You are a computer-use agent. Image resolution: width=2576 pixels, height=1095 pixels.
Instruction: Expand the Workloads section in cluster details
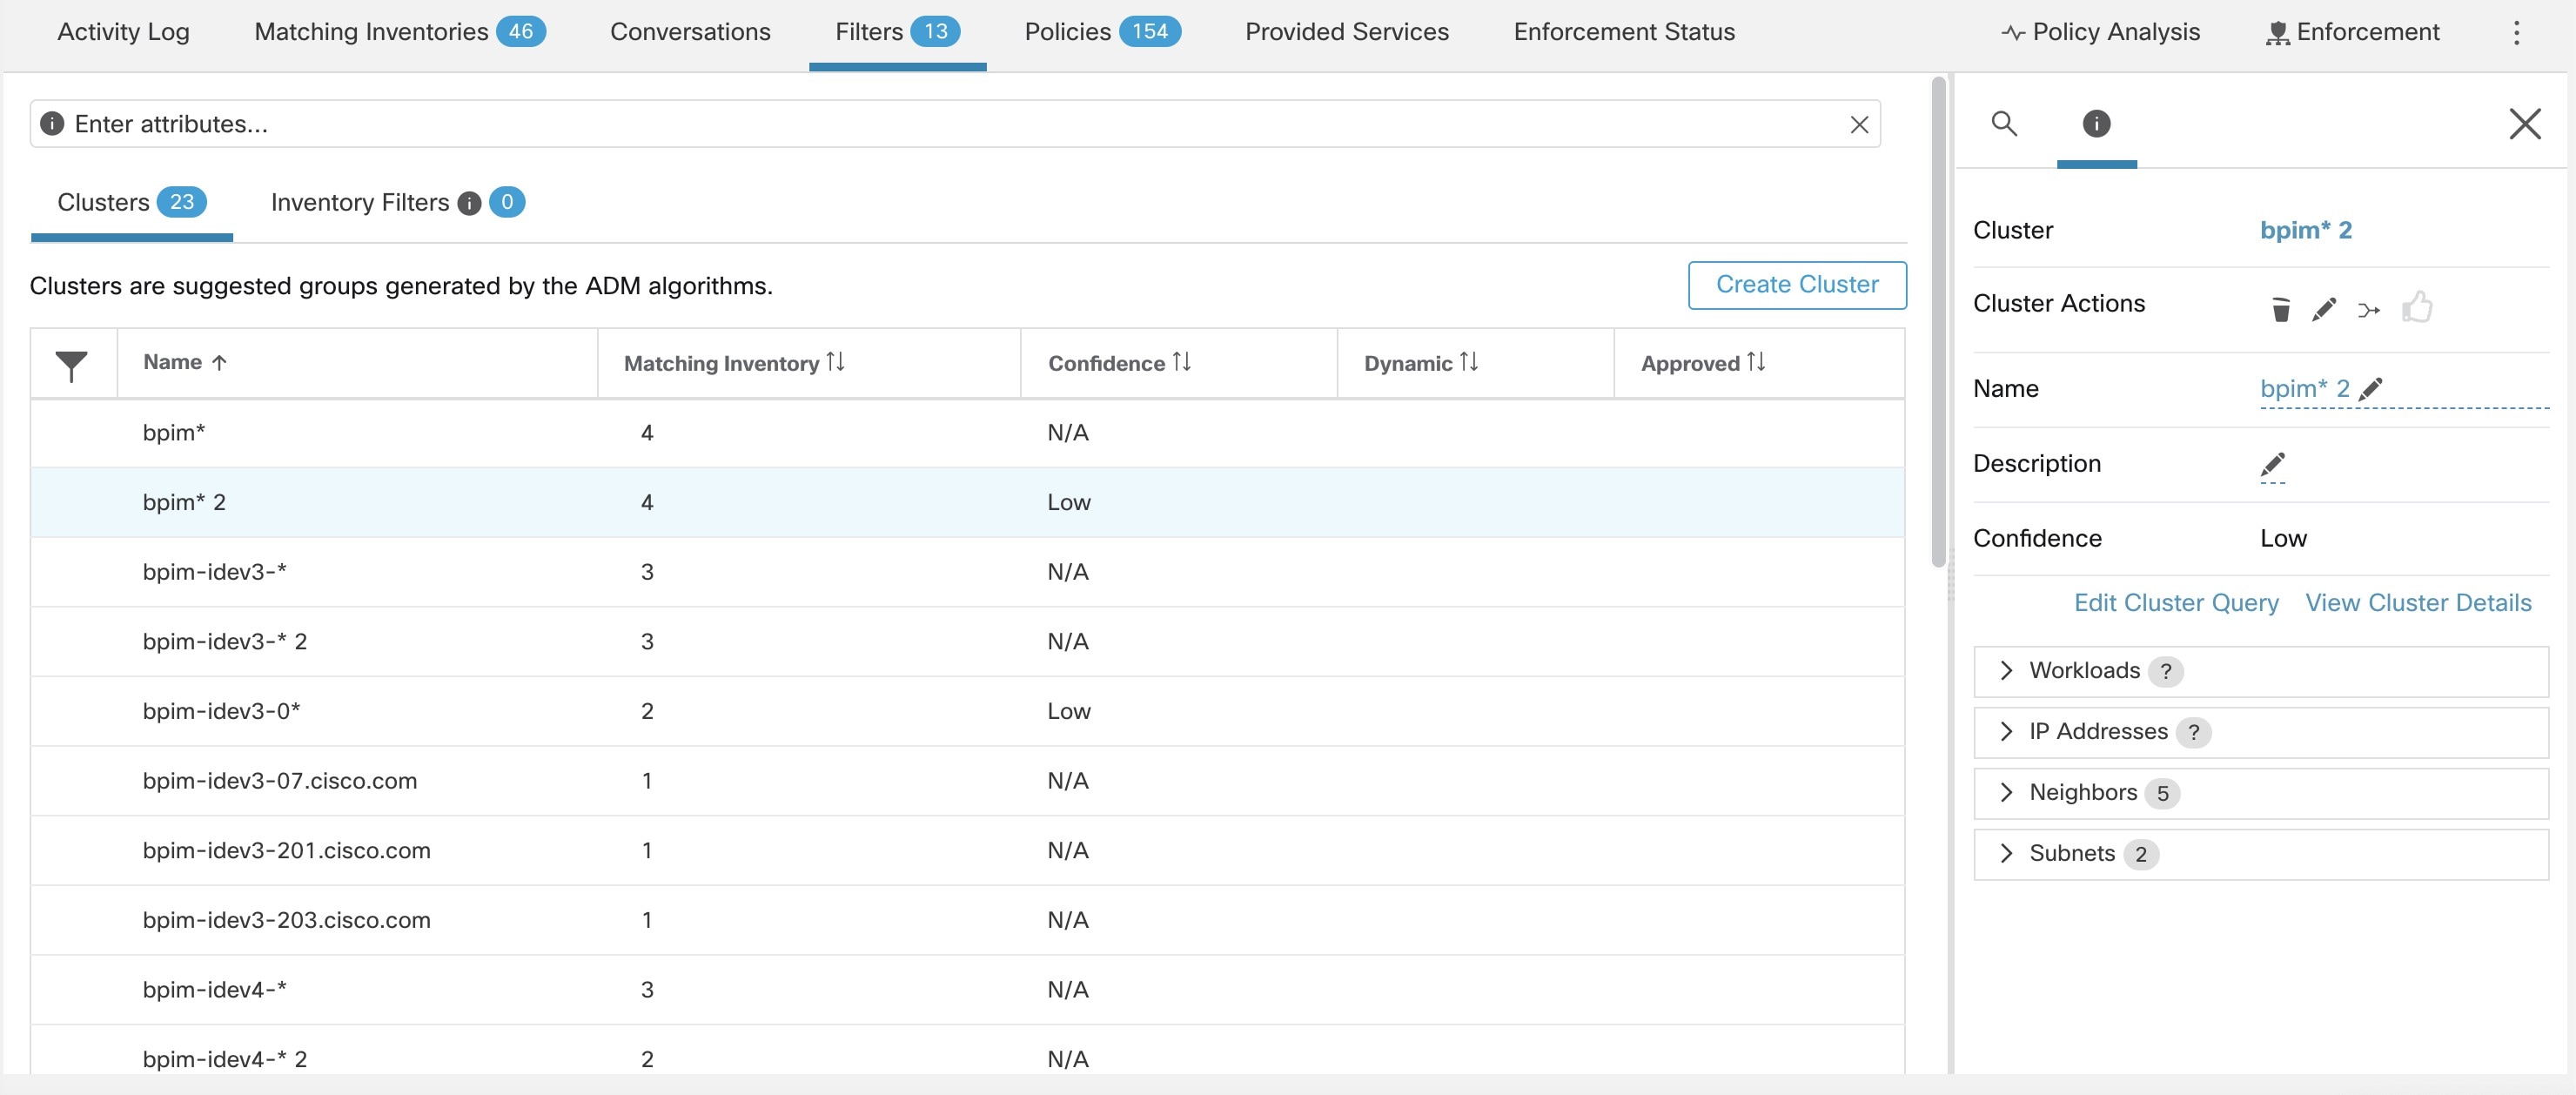click(x=2006, y=669)
